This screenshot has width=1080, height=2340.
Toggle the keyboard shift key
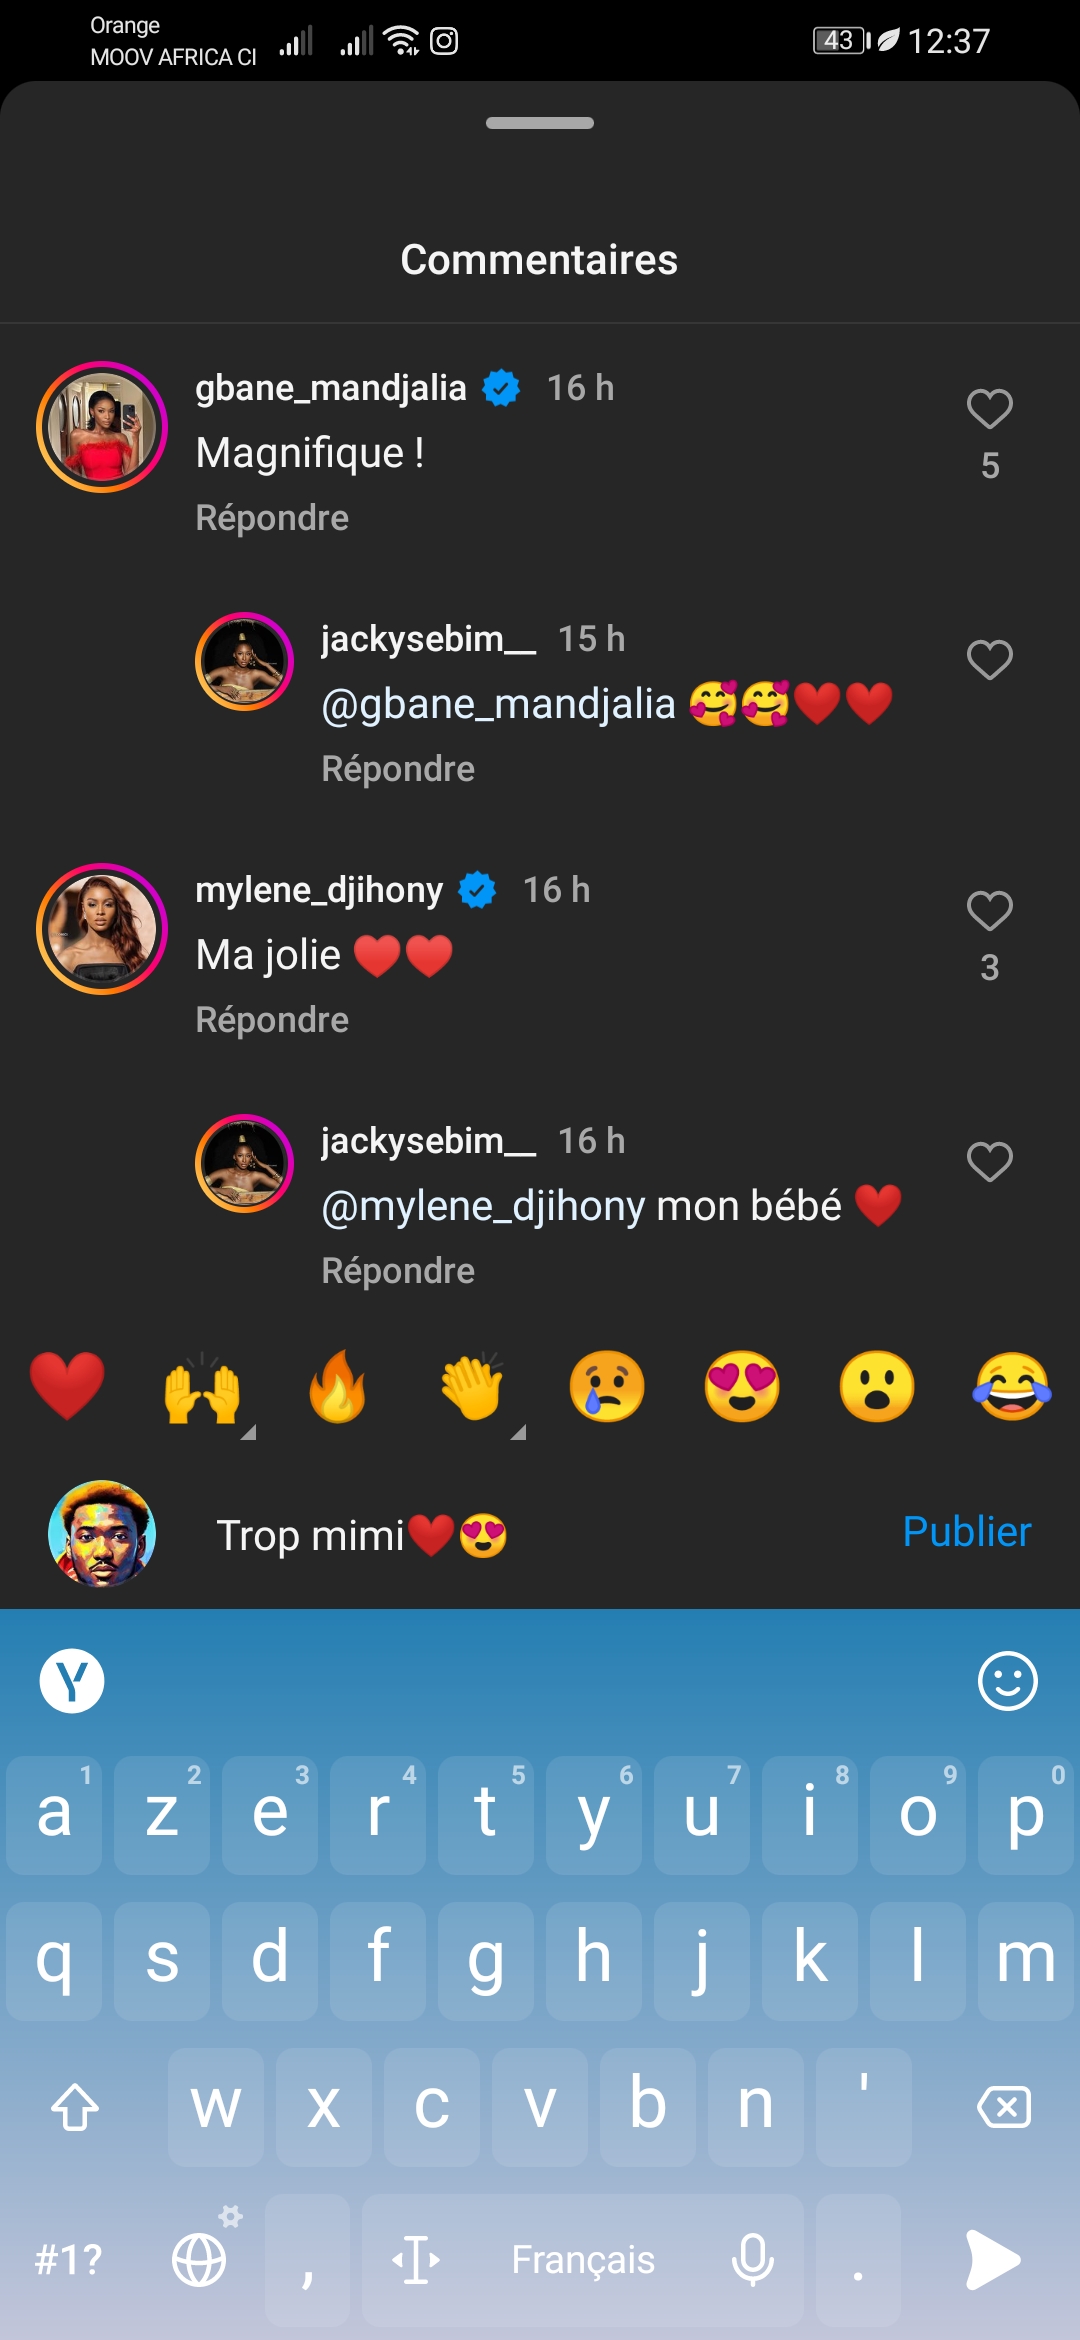pos(75,2107)
